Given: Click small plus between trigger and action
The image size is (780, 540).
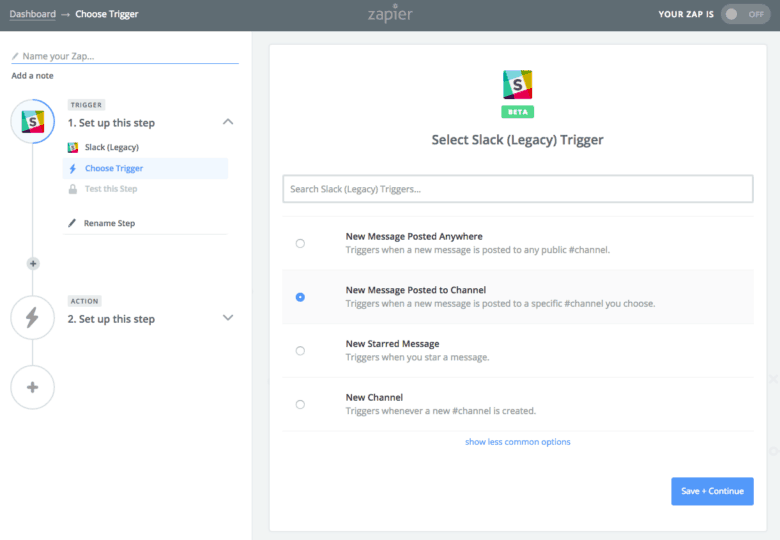Looking at the screenshot, I should click(33, 264).
